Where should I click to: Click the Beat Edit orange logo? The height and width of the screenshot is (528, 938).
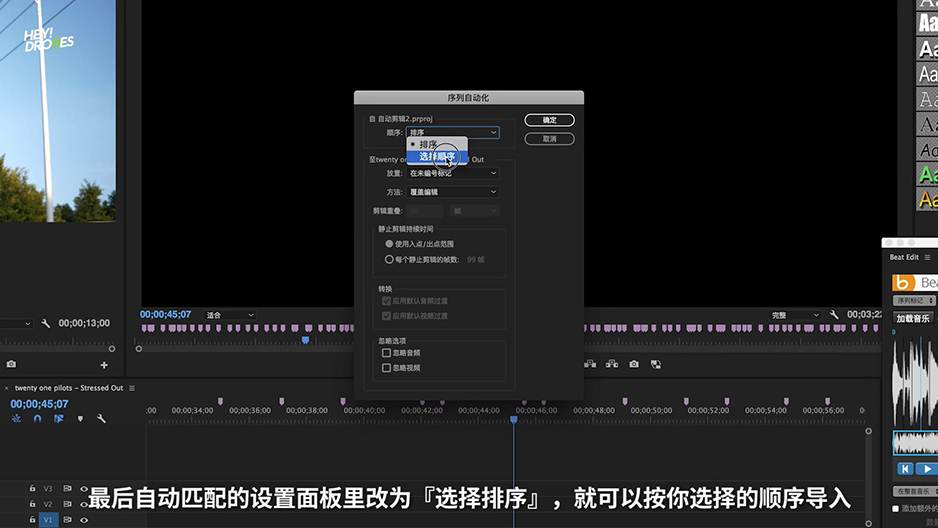coord(903,282)
